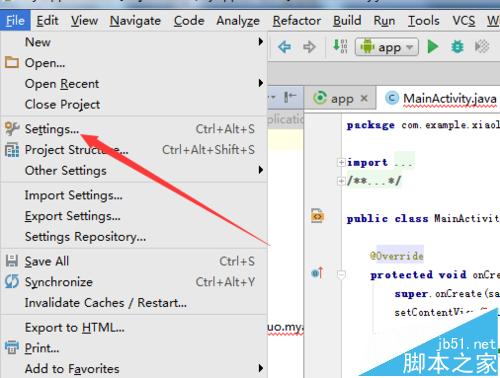Open the Run menu
500x378 pixels.
(x=384, y=21)
